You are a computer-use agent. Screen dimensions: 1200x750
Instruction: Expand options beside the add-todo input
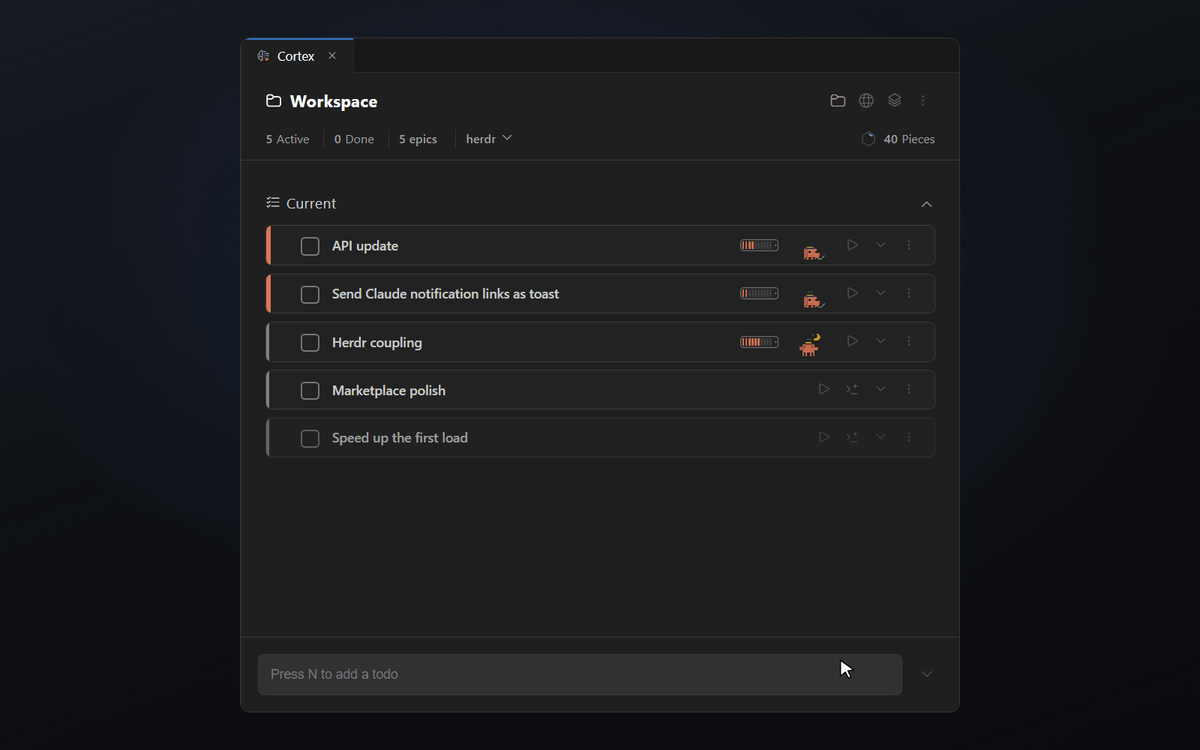(927, 674)
